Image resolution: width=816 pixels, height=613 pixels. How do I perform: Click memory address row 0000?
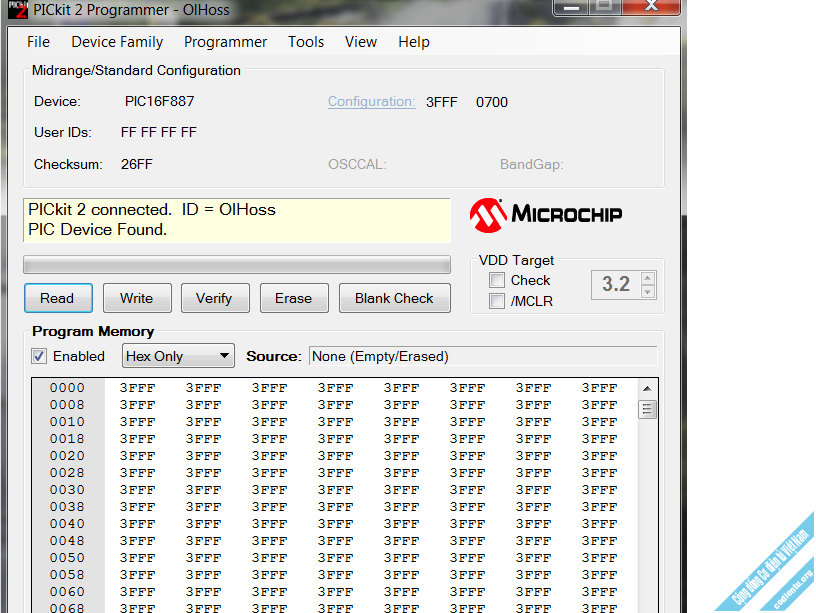(x=67, y=388)
